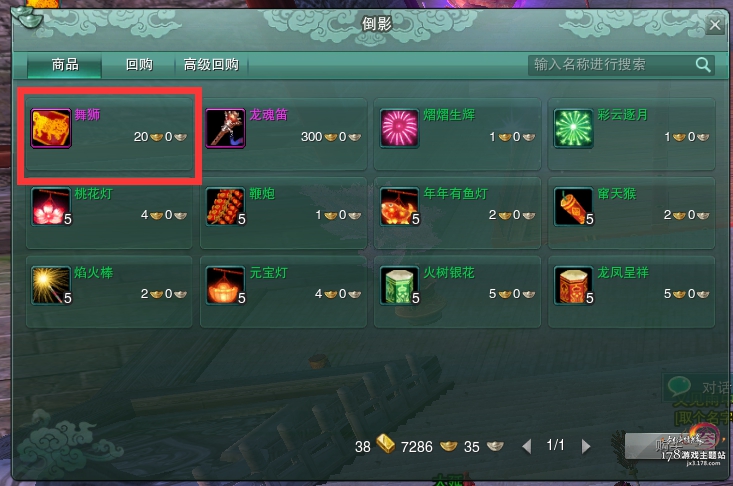Click the 鞭炮 firecracker string icon
This screenshot has width=733, height=486.
225,207
